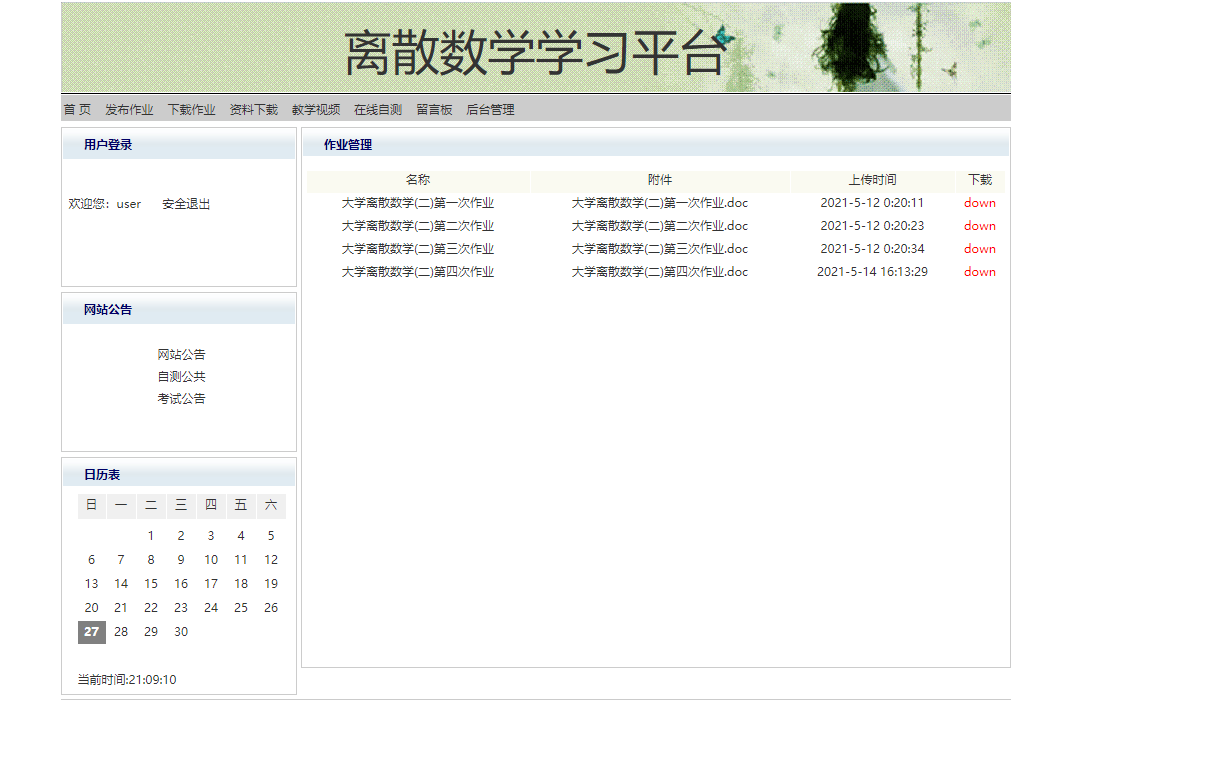Download 第四次作业 via its down link

(979, 271)
